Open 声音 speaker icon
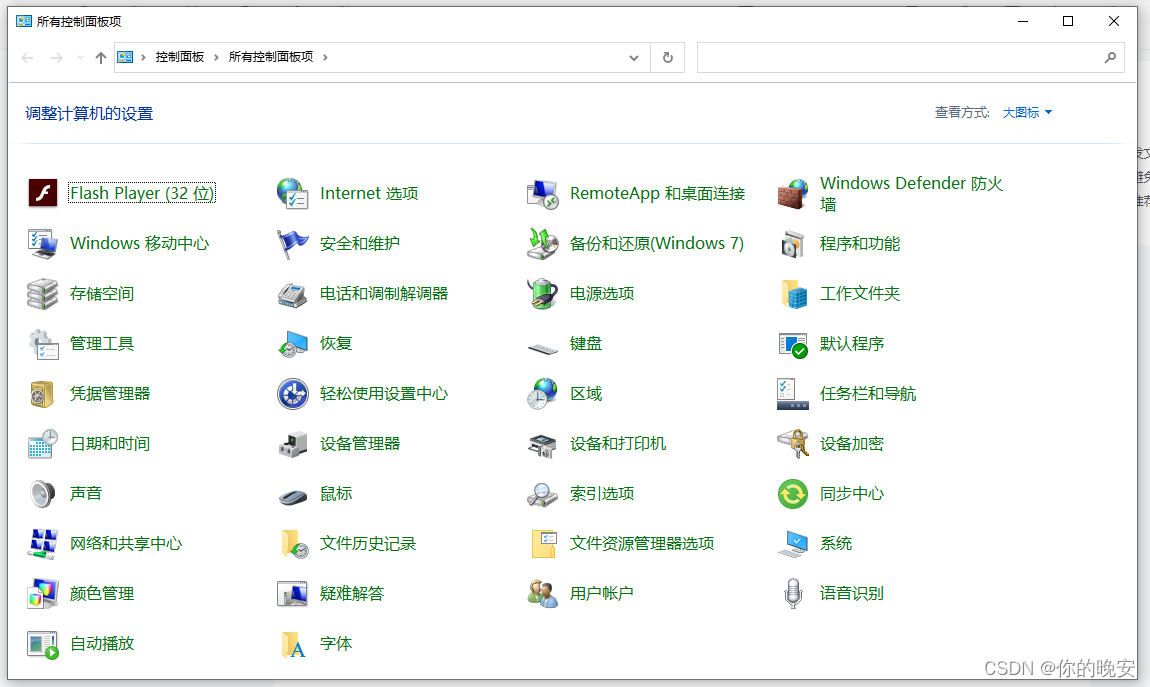1150x687 pixels. pyautogui.click(x=43, y=493)
